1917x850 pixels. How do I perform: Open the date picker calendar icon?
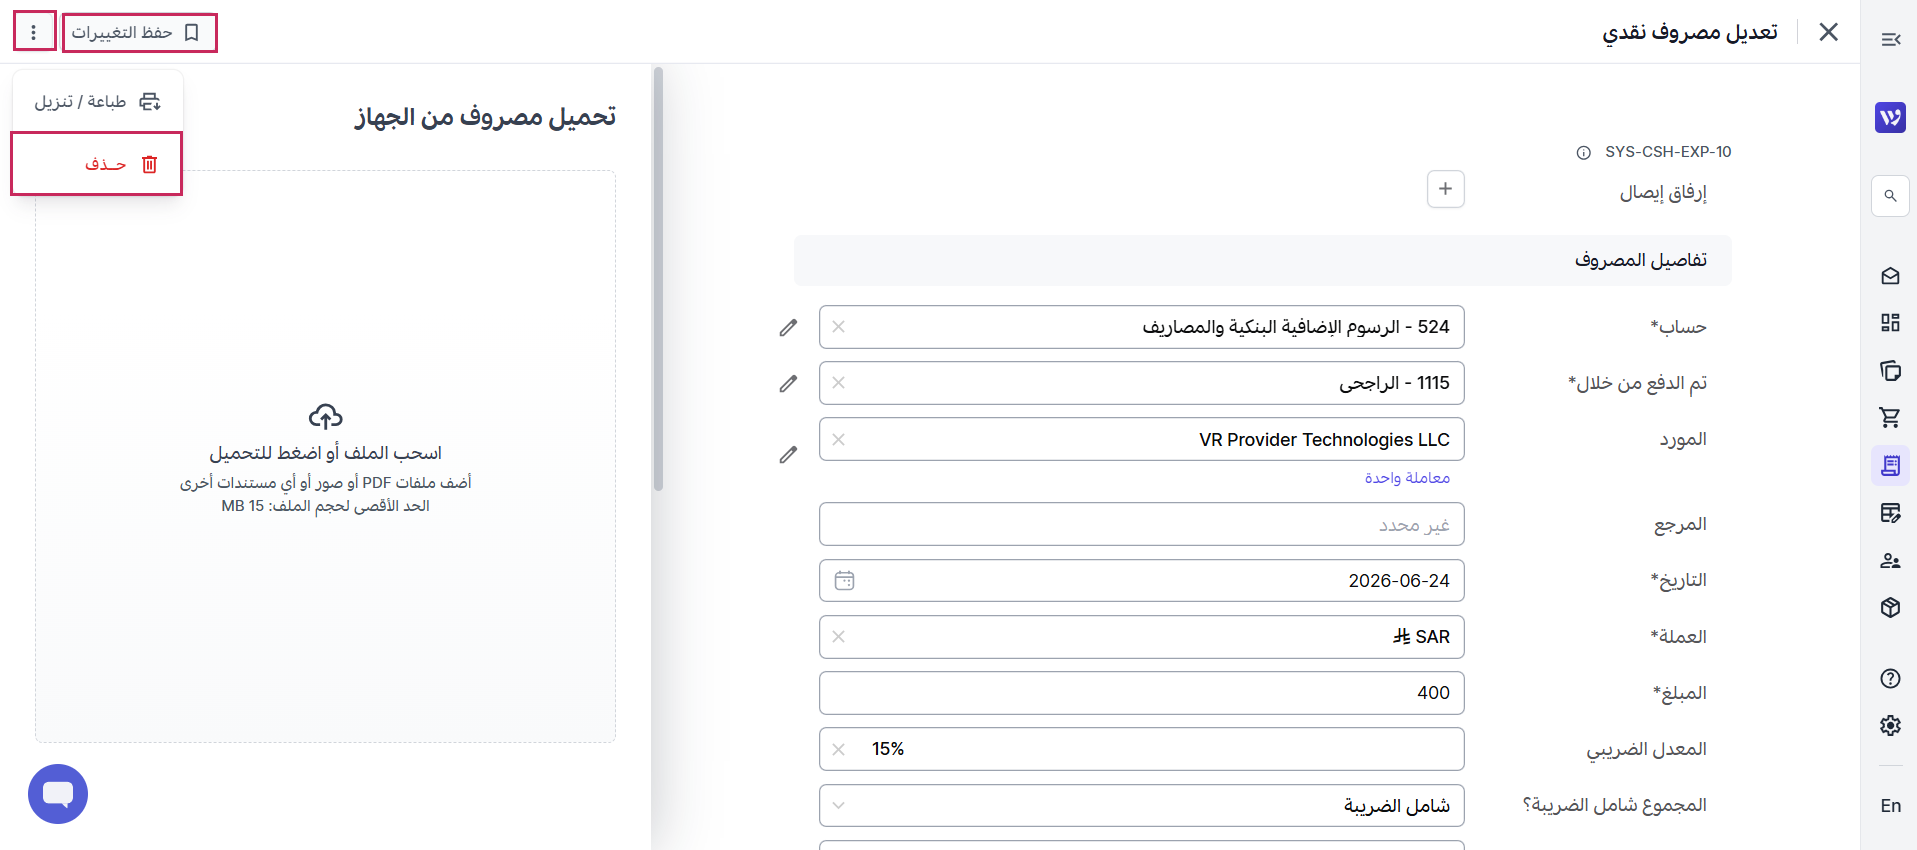tap(844, 580)
